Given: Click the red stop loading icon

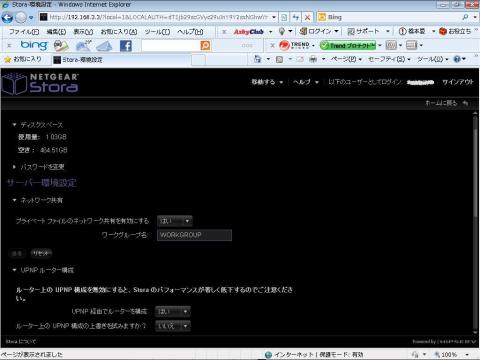Looking at the screenshot, I should click(307, 17).
